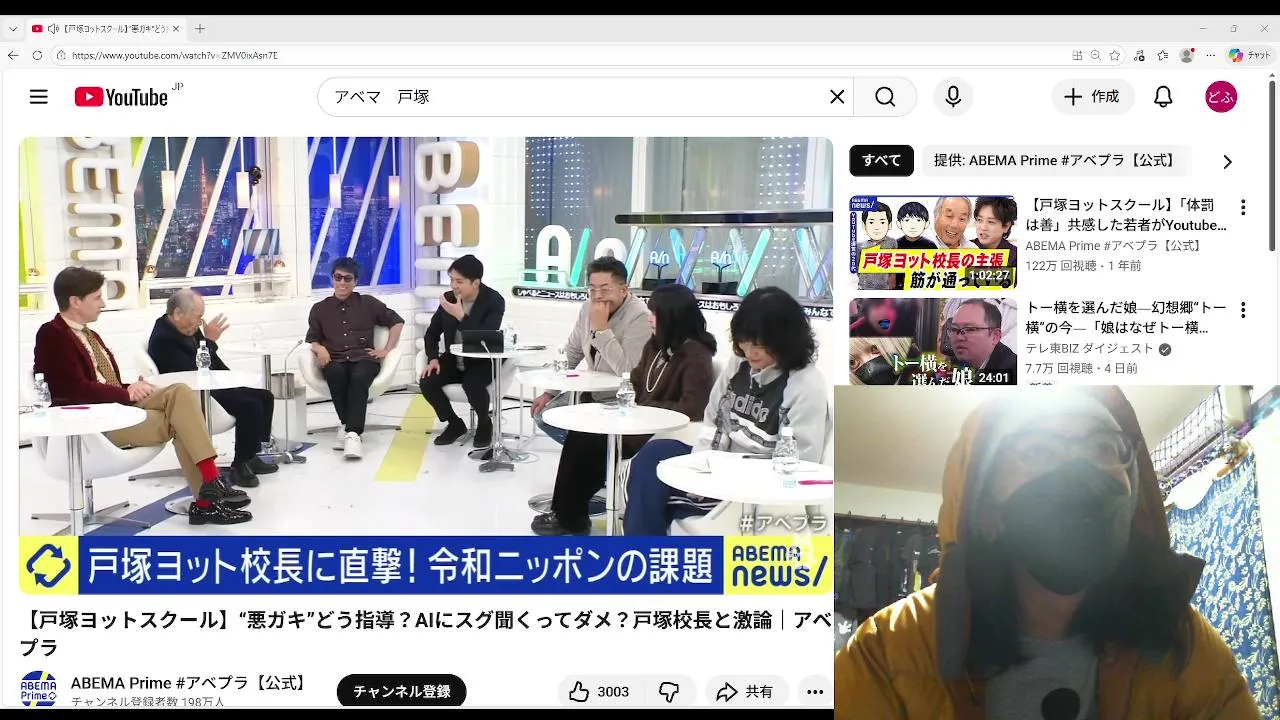Open the browser profile icon
The width and height of the screenshot is (1280, 720).
point(1187,55)
